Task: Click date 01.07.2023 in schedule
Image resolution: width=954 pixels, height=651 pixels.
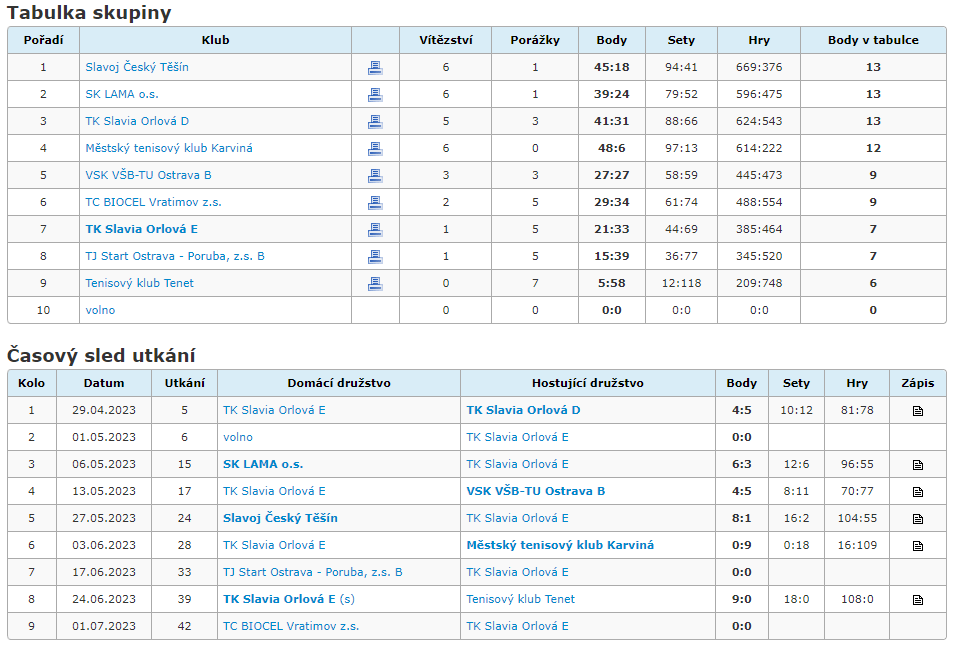Action: point(104,626)
